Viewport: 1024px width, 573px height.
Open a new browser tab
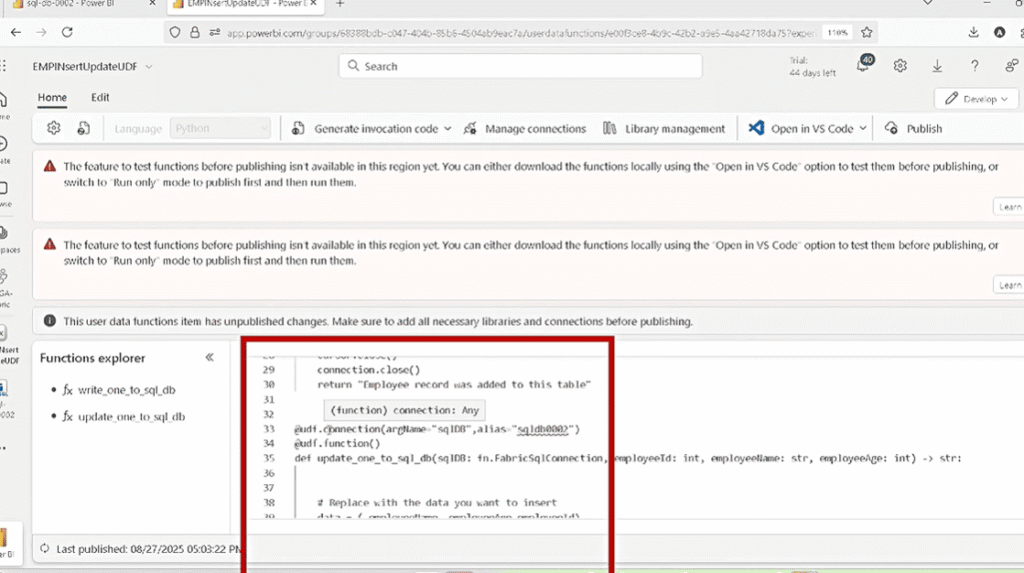click(340, 4)
